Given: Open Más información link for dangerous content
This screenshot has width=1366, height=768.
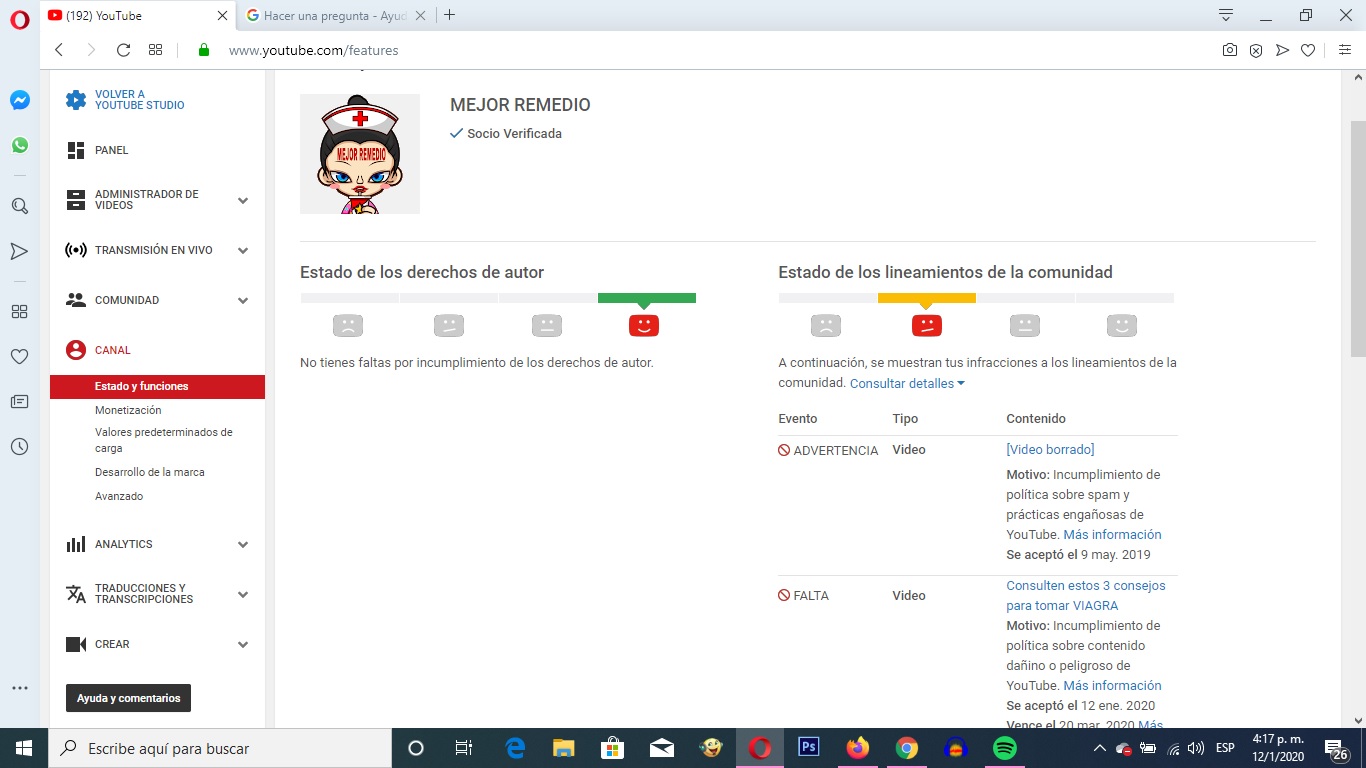Looking at the screenshot, I should click(1112, 686).
